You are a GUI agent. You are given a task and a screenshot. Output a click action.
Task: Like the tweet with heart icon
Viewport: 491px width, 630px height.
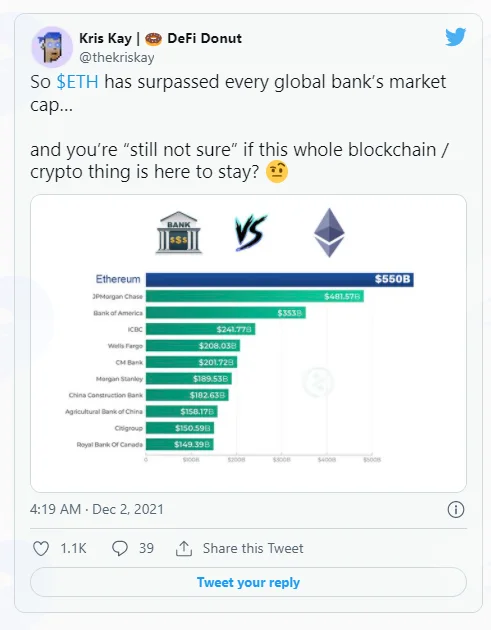point(41,548)
